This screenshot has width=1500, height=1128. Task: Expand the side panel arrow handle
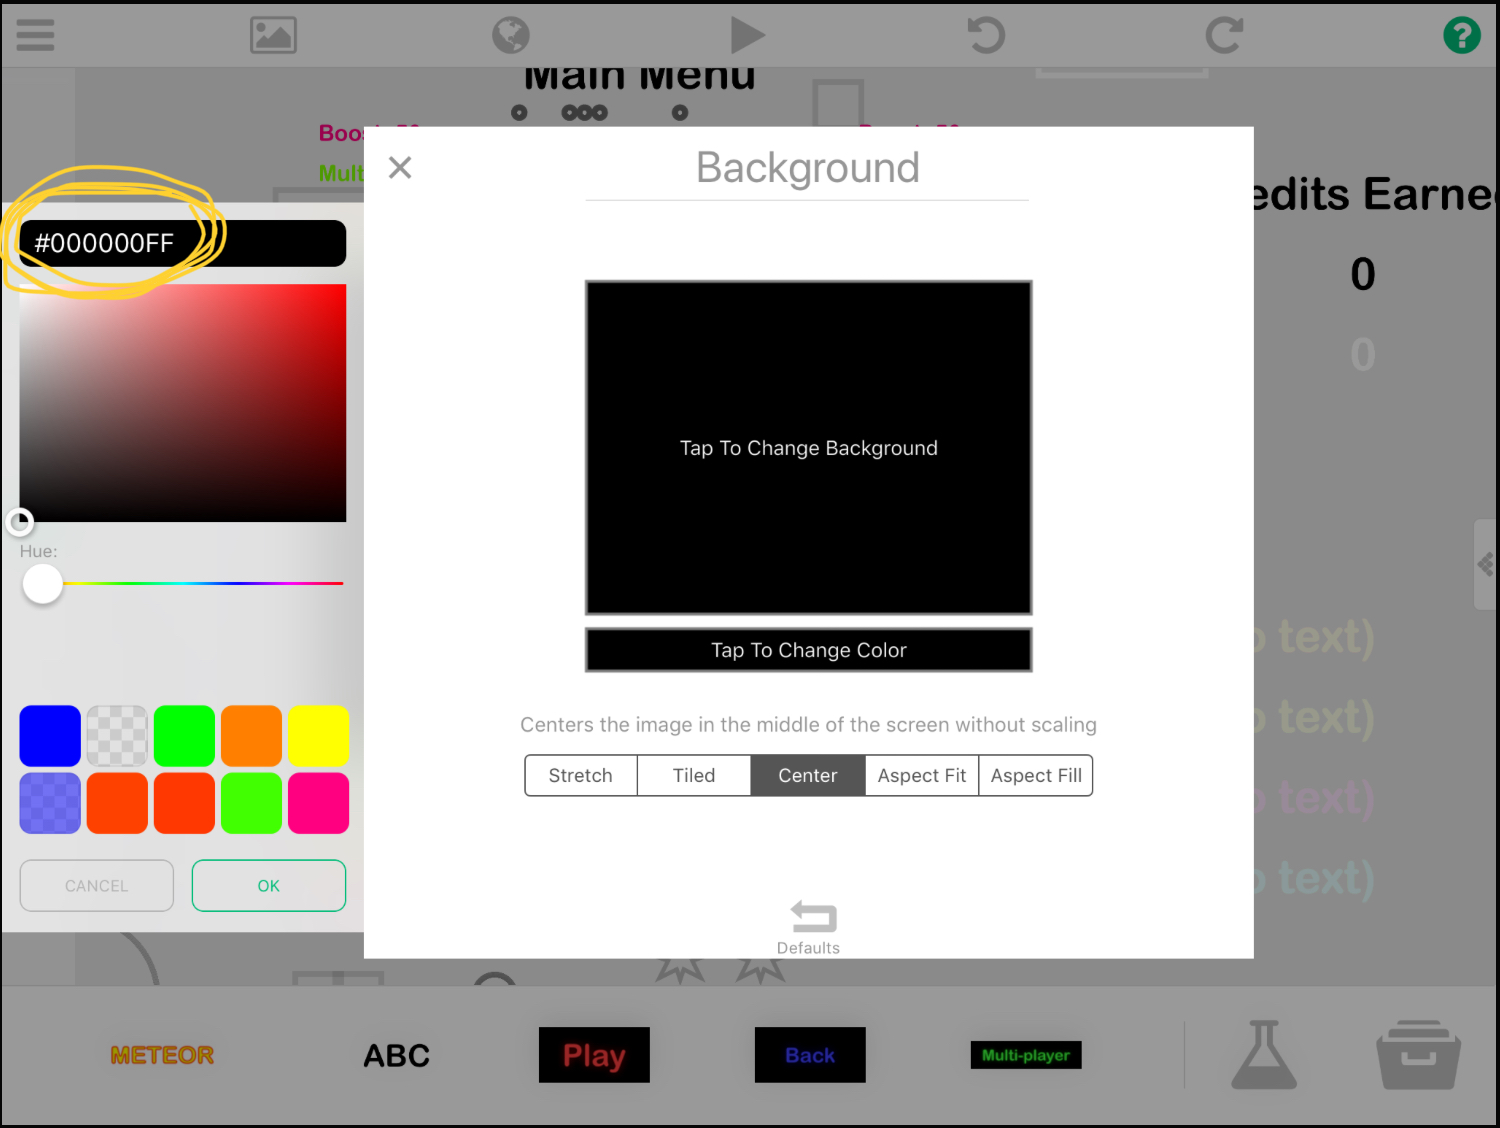[1485, 565]
